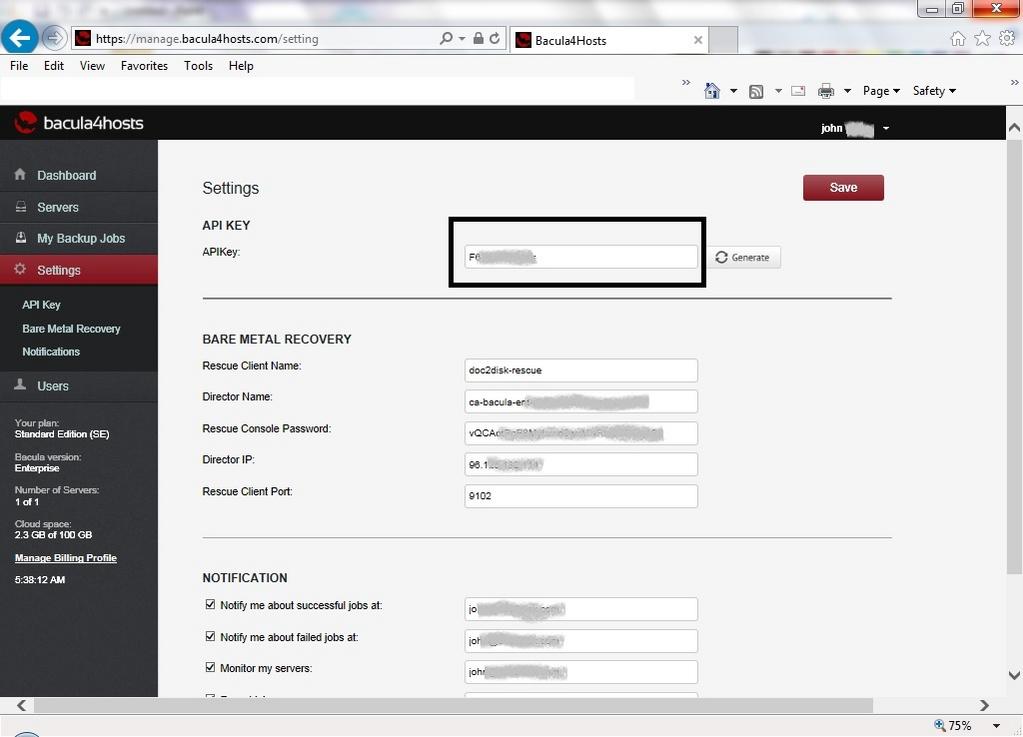The height and width of the screenshot is (737, 1023).
Task: Open the Safety dropdown in command bar
Action: (934, 91)
